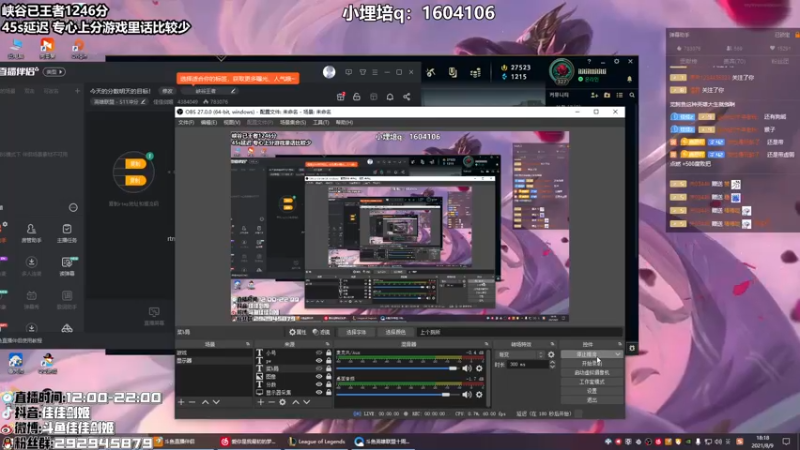Click the OBS preview canvas
This screenshot has height=450, width=800.
[x=399, y=227]
